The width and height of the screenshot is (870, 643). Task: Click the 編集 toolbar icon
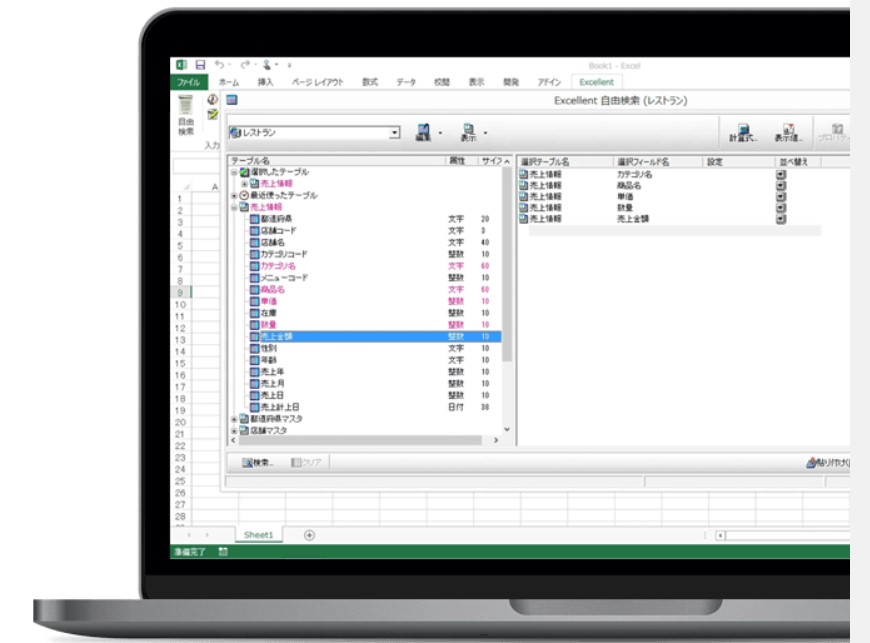point(423,132)
